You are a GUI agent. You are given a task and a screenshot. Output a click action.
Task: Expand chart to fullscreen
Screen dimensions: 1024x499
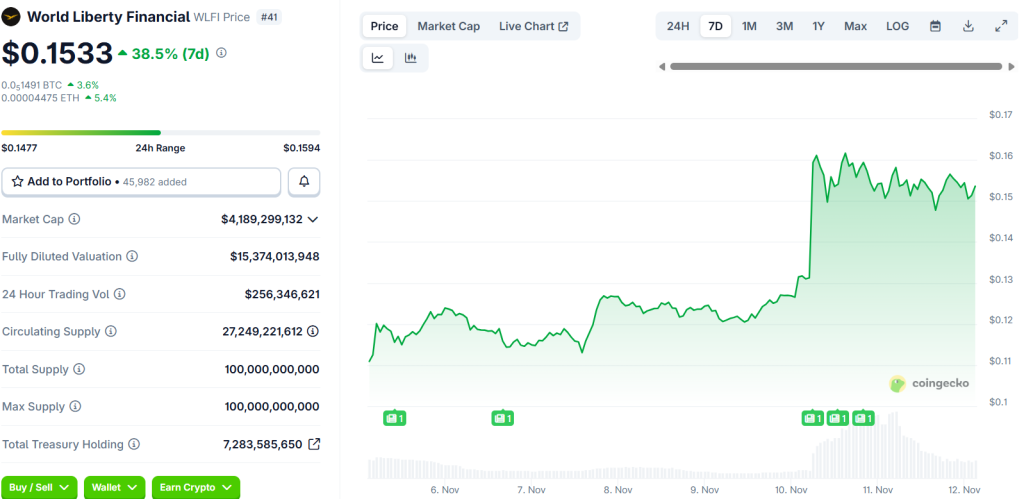point(1001,26)
